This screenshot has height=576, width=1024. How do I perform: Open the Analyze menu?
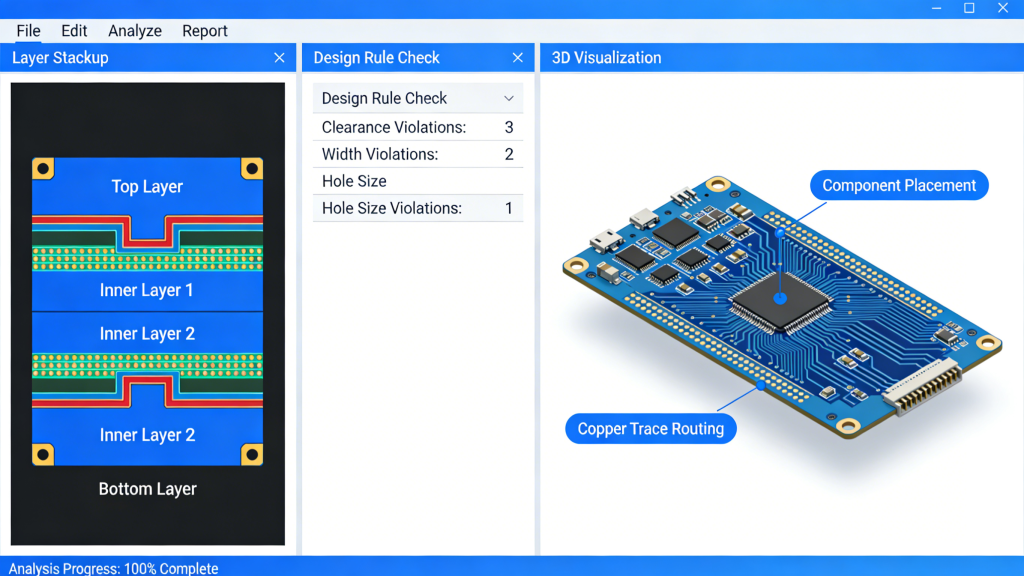134,31
